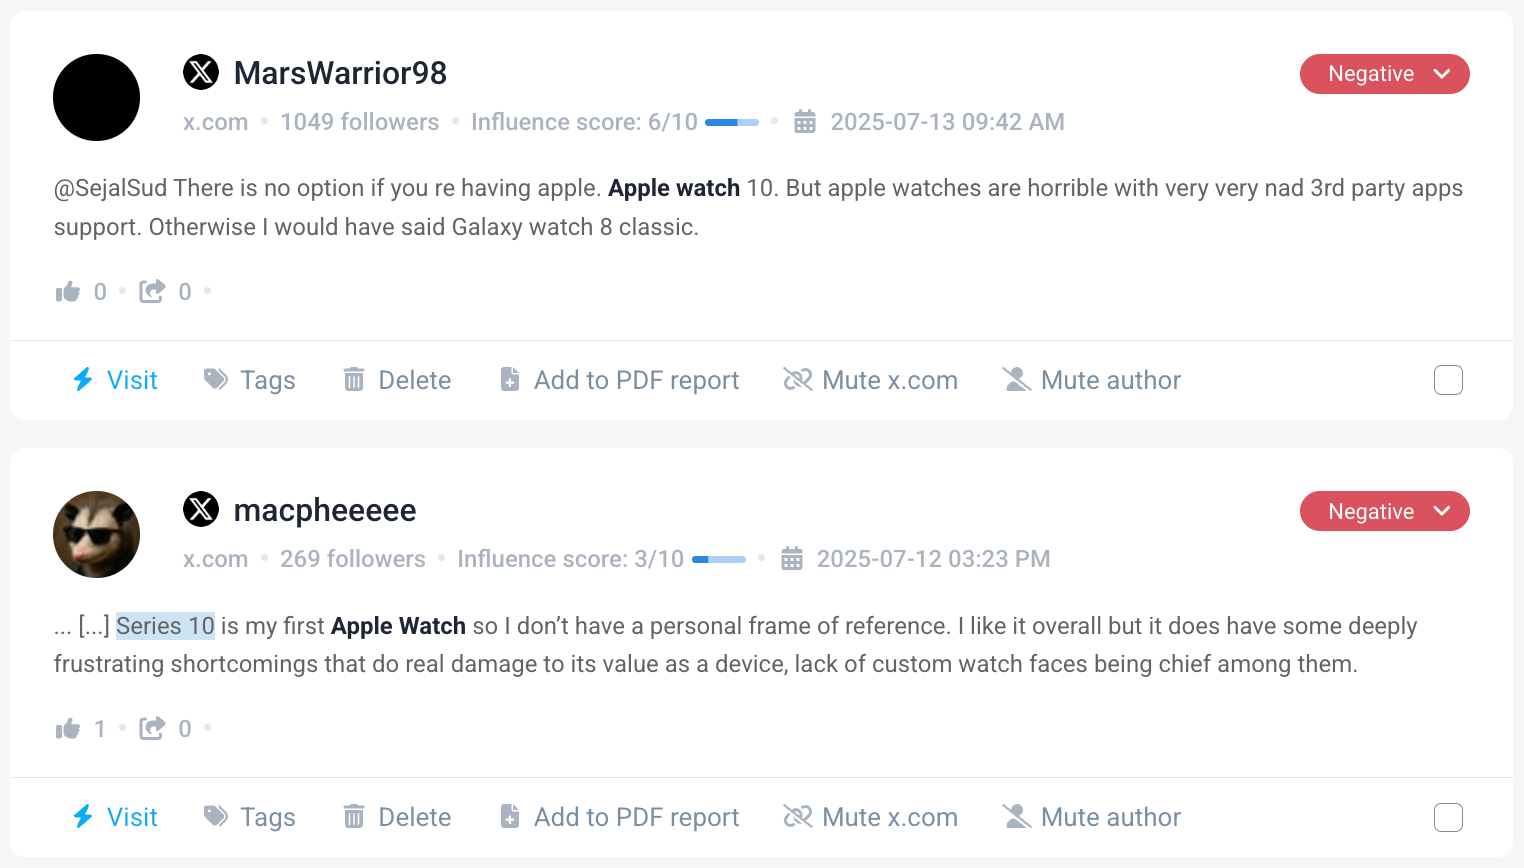
Task: Mute author MarsWarrior98
Action: 1091,380
